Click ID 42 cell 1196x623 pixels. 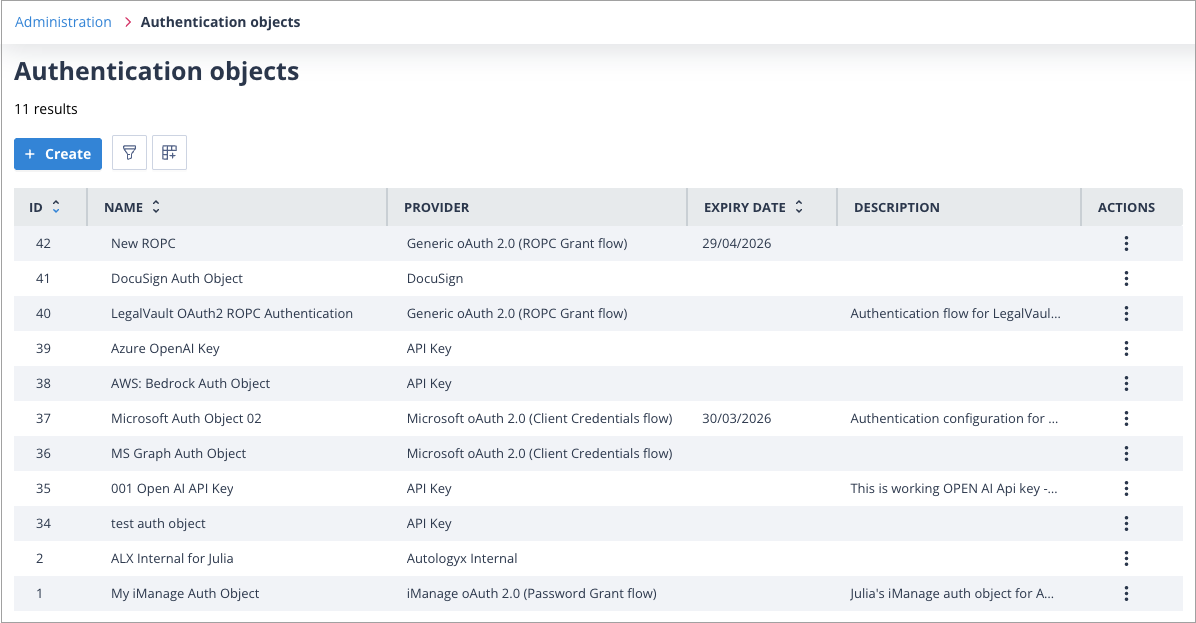43,243
